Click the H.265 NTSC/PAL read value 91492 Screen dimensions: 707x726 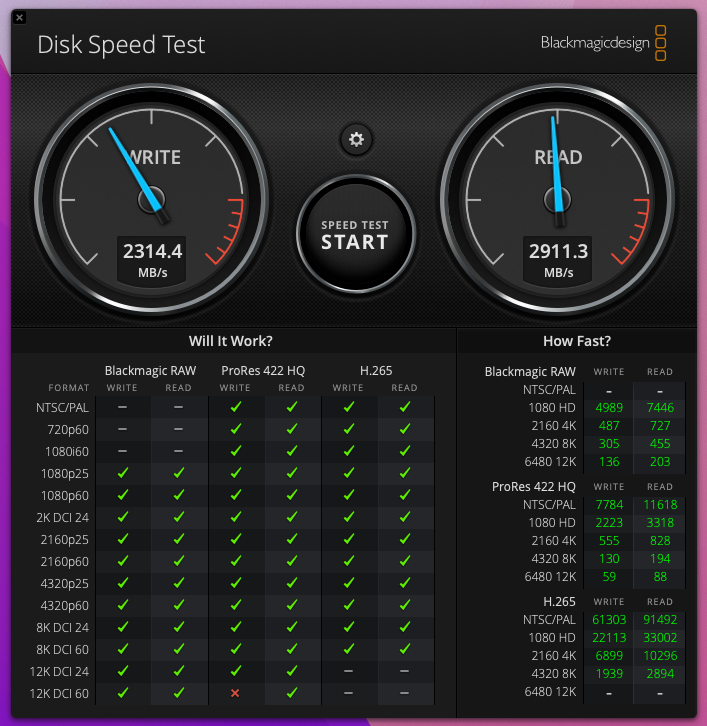point(660,620)
